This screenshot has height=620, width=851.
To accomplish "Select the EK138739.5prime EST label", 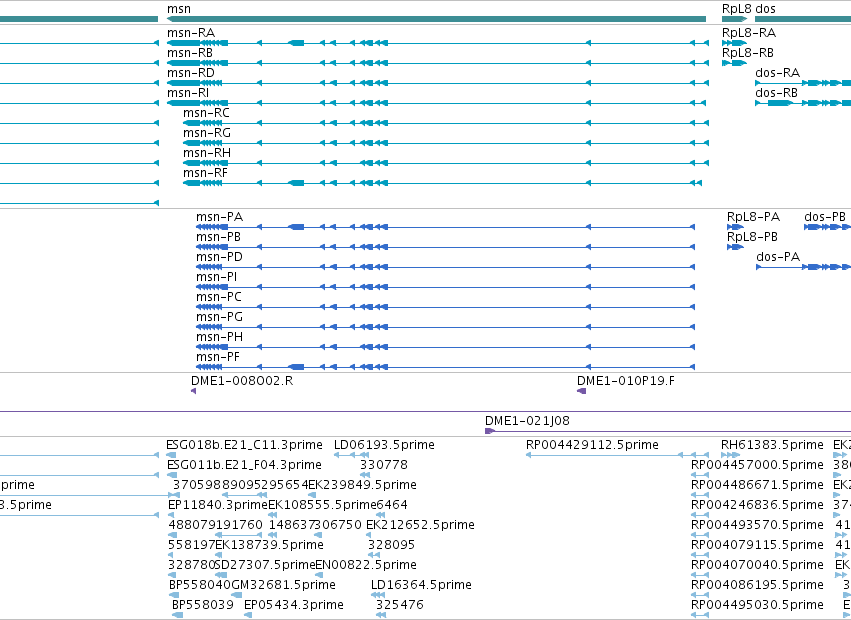I will click(270, 545).
